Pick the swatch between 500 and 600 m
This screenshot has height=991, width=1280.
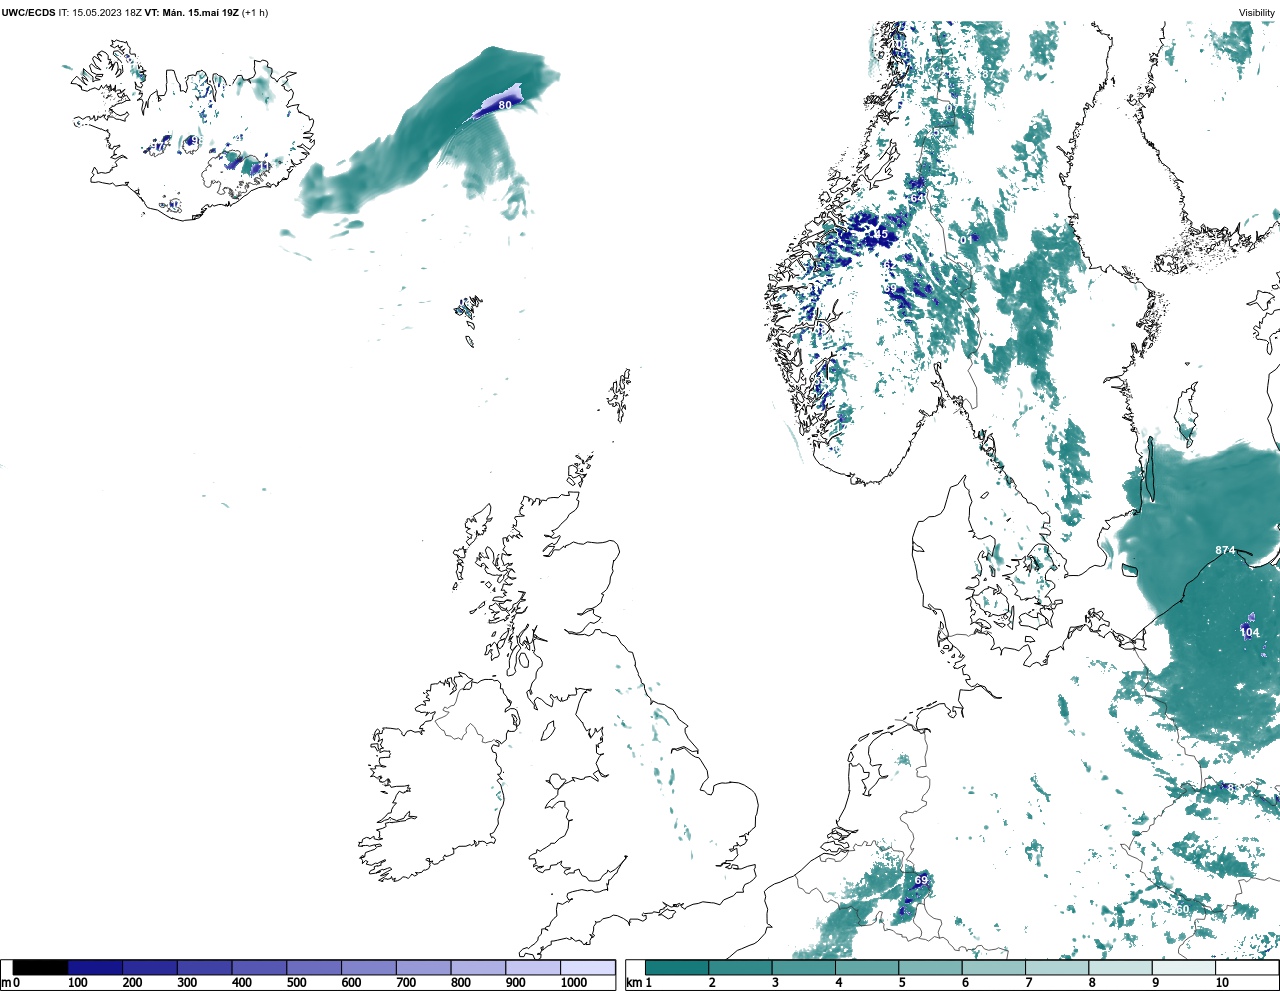pyautogui.click(x=314, y=968)
